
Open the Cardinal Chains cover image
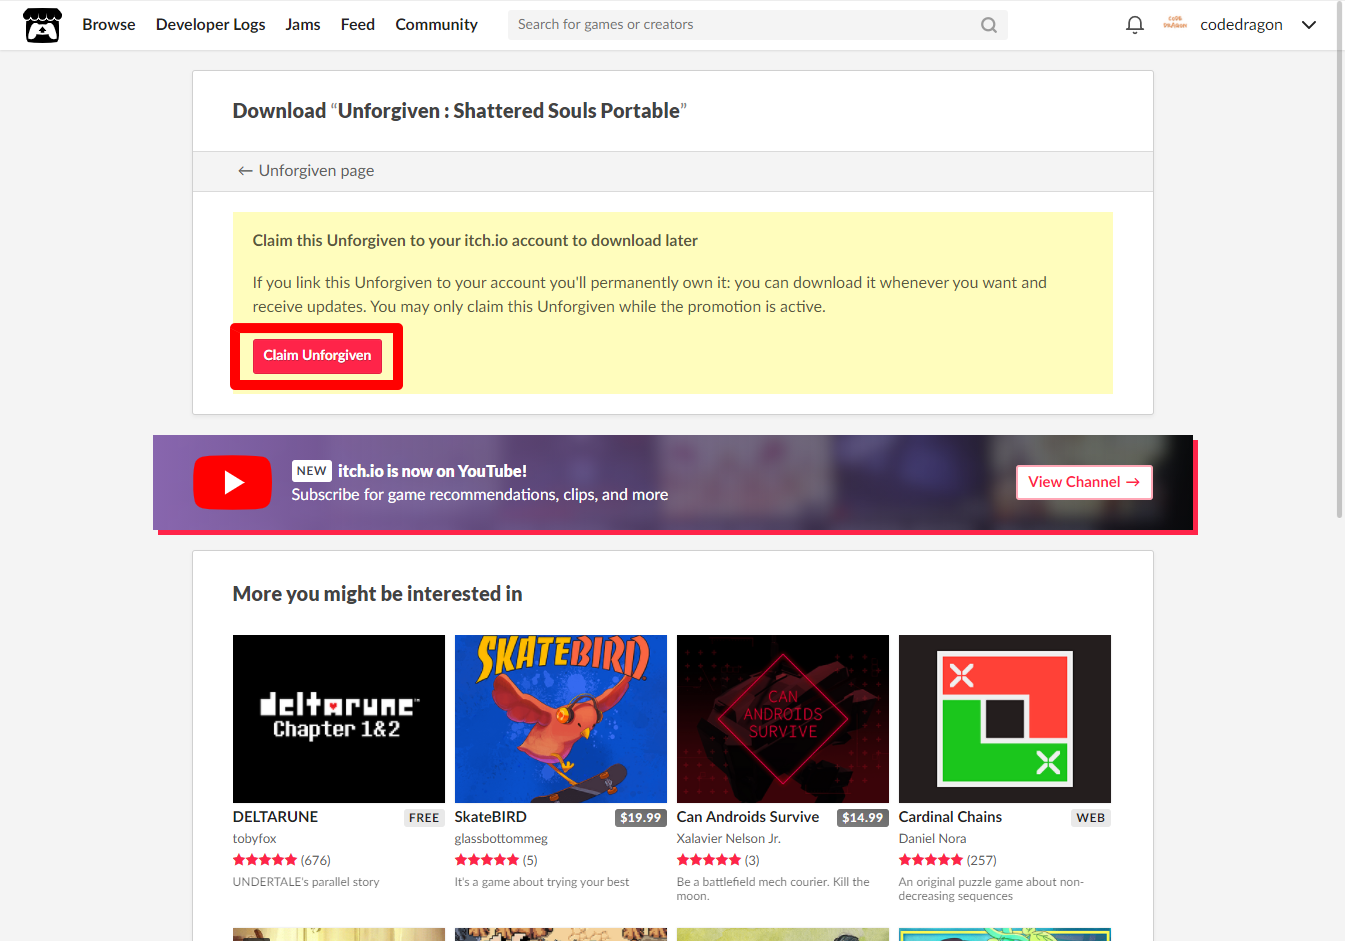tap(1005, 719)
